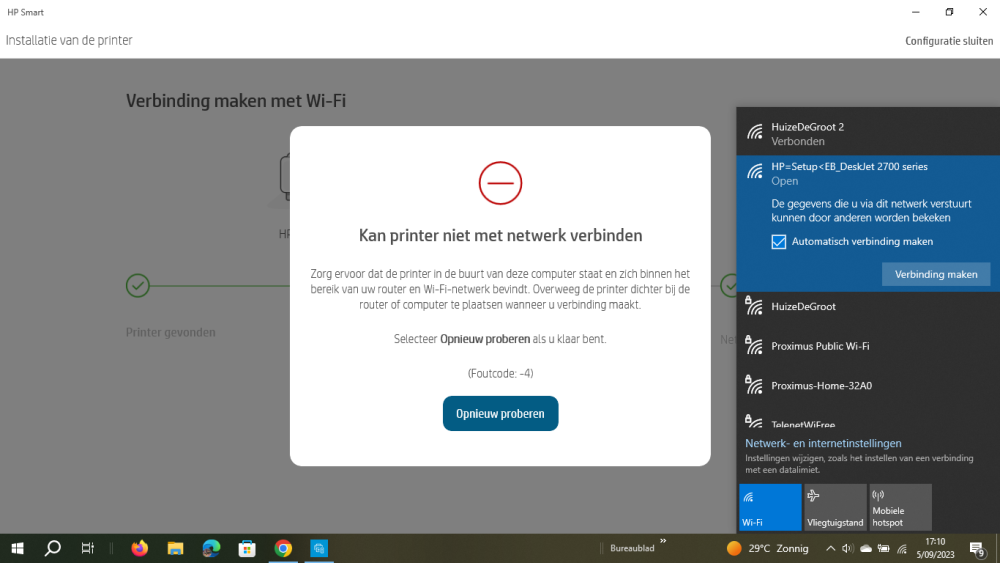Click the Printer gevonden checkmark step
The width and height of the screenshot is (1000, 563).
pyautogui.click(x=138, y=286)
